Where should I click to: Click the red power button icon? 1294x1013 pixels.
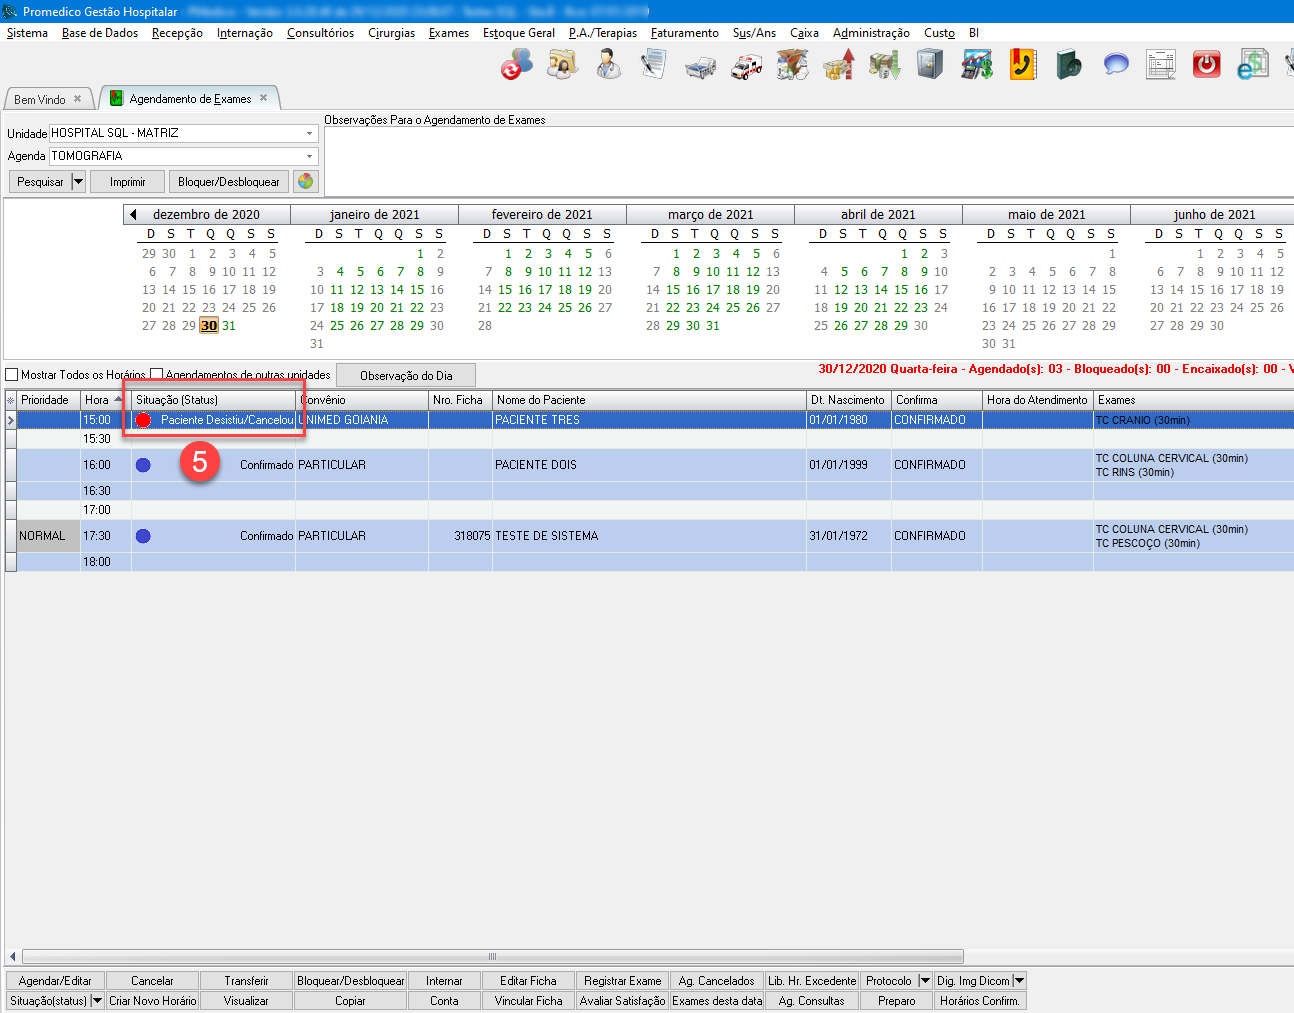(1207, 65)
